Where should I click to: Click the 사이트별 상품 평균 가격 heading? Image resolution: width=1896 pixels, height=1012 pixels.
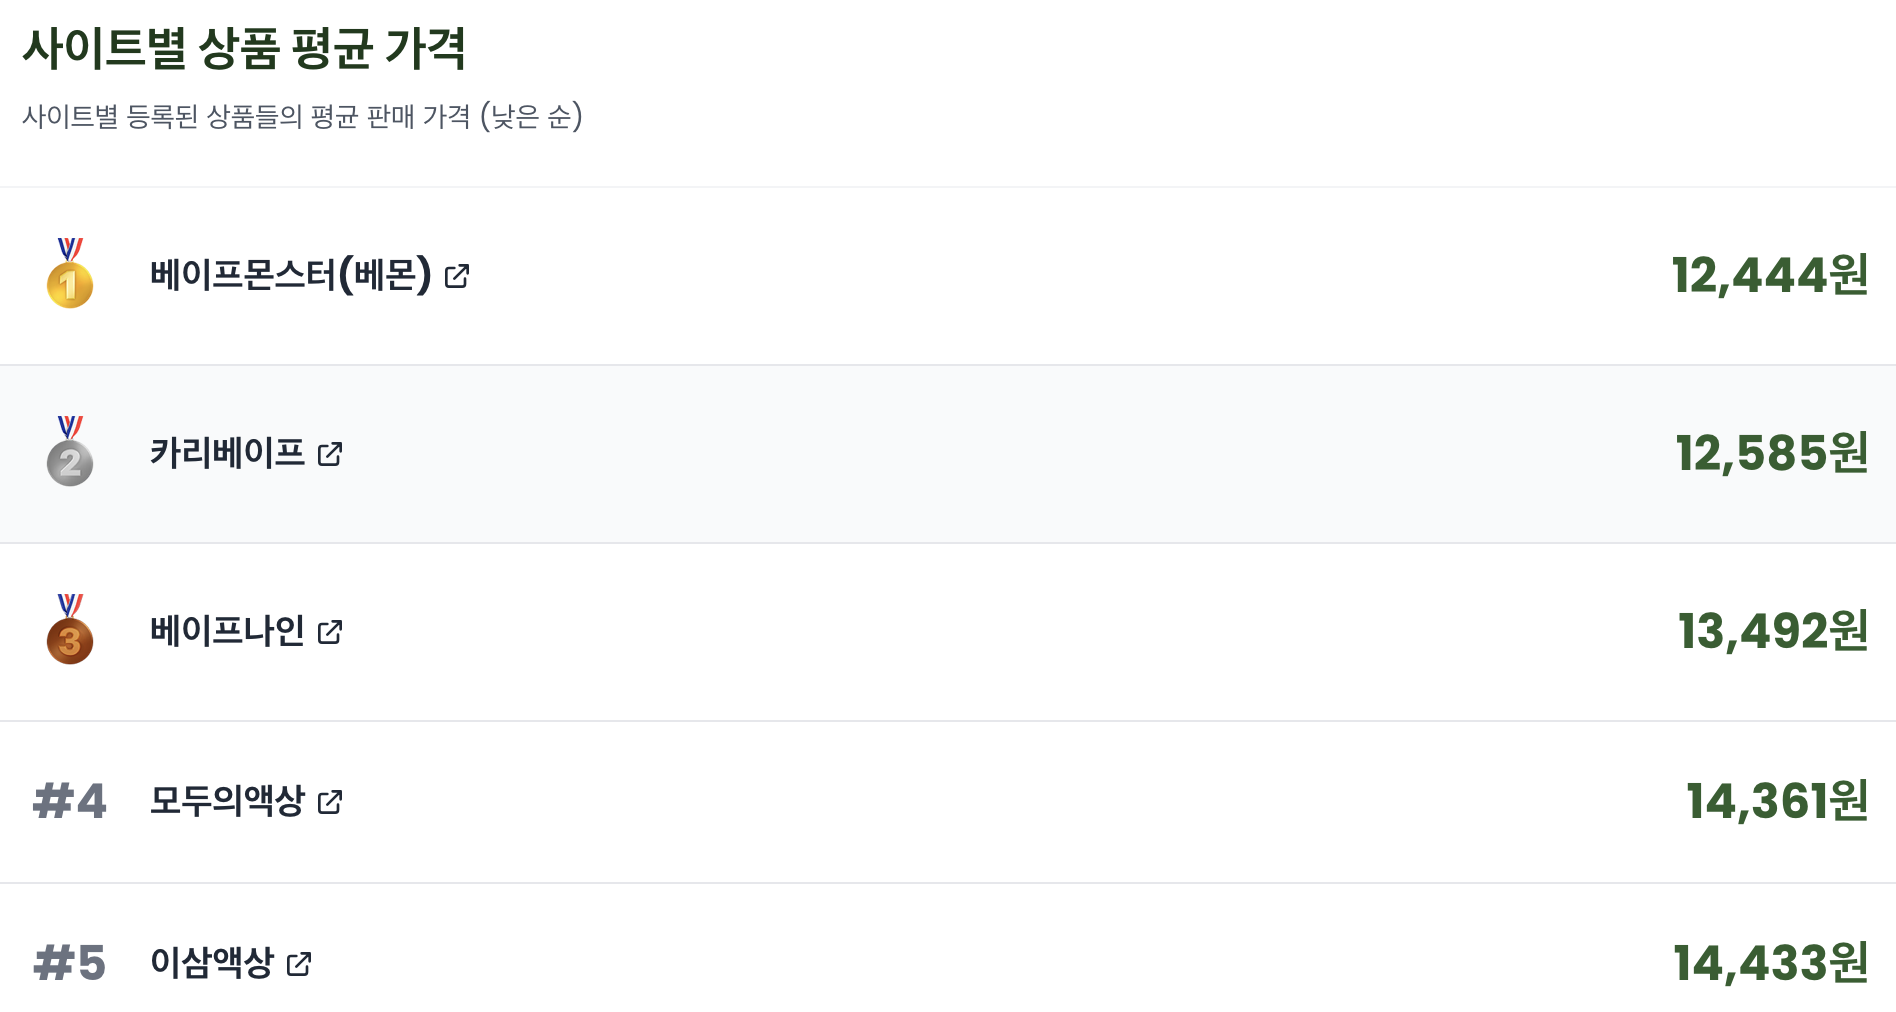[245, 48]
